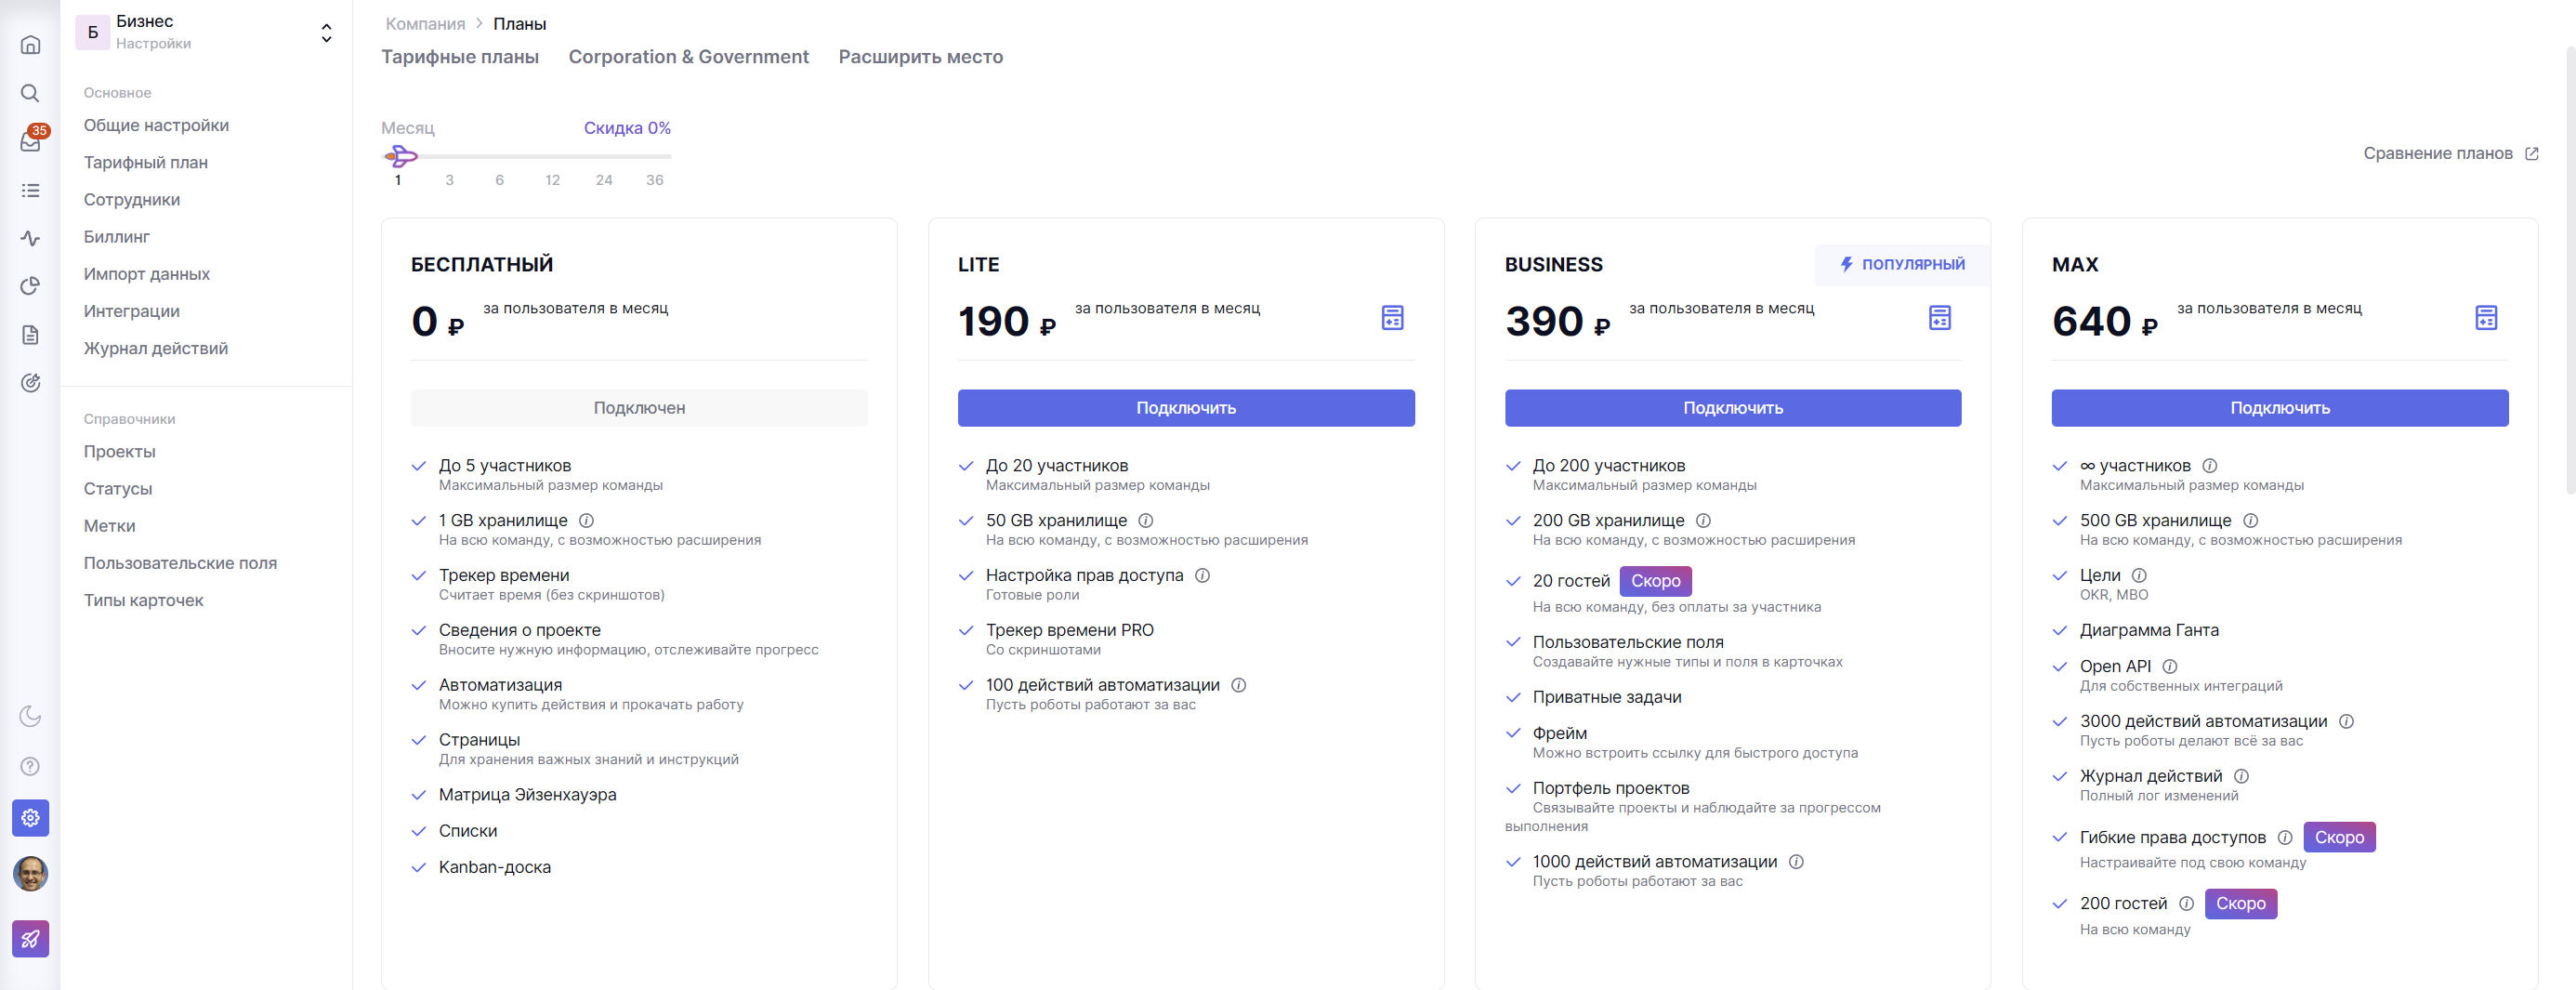Click the settings gear icon
2576x990 pixels.
[x=31, y=817]
